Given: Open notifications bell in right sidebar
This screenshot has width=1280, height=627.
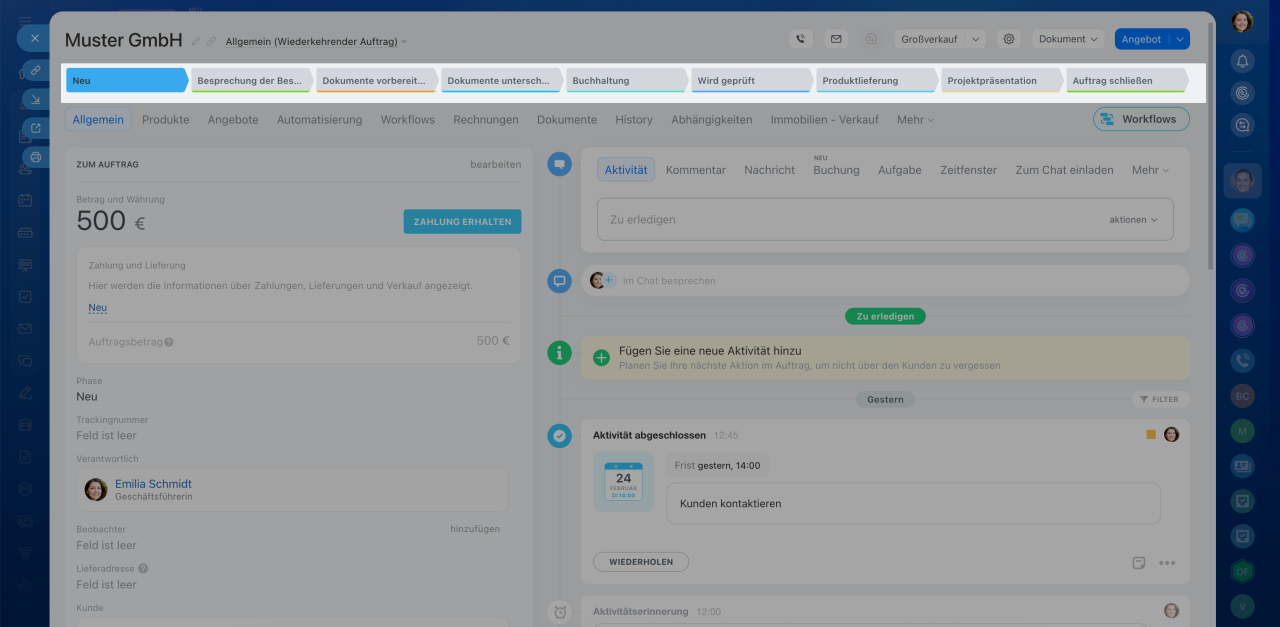Looking at the screenshot, I should pyautogui.click(x=1242, y=61).
